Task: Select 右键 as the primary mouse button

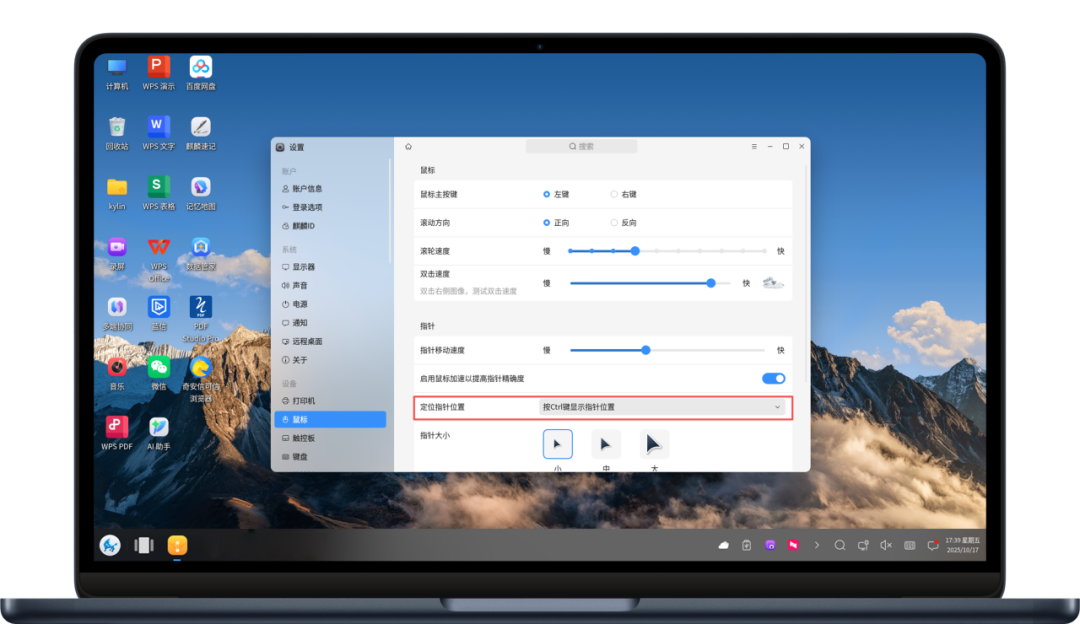Action: click(x=615, y=194)
